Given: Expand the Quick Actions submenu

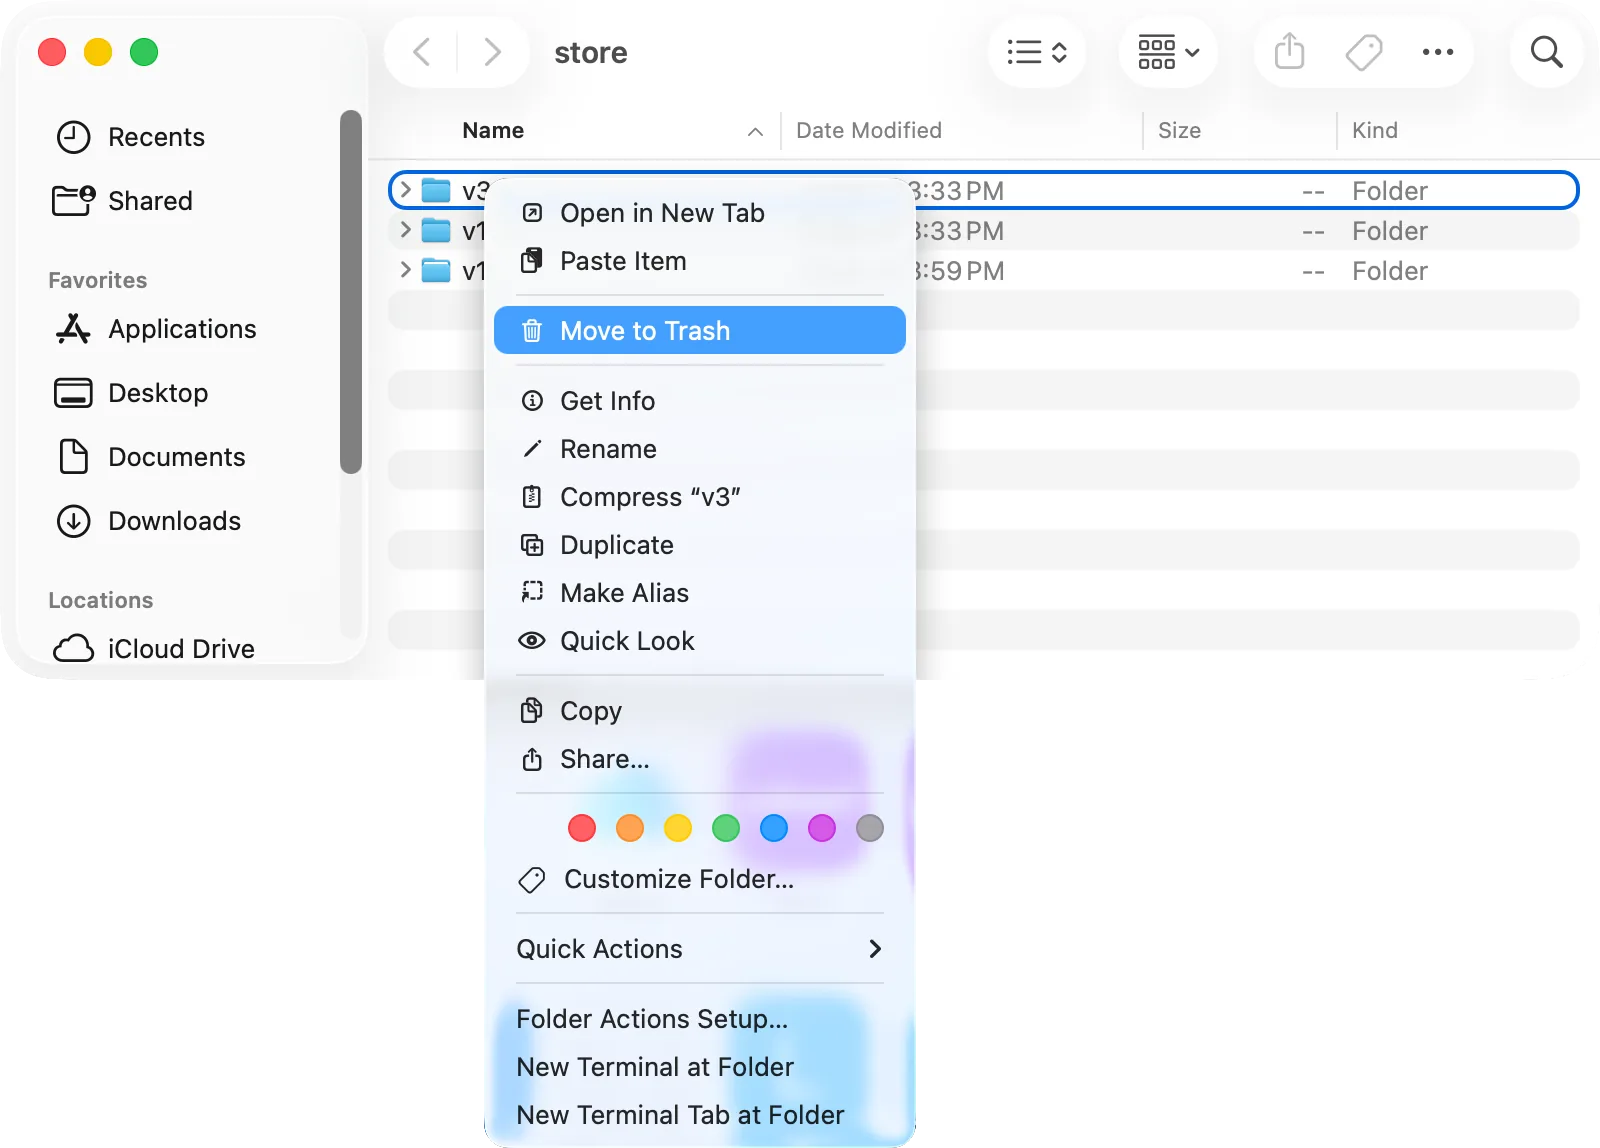Looking at the screenshot, I should coord(700,949).
